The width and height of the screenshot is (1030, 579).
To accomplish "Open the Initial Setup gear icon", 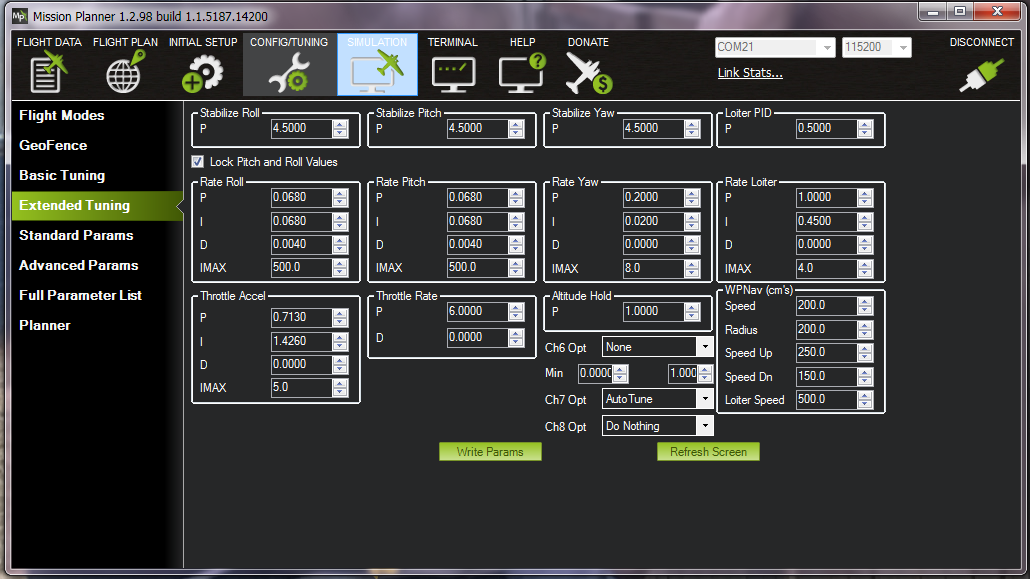I will [x=202, y=73].
